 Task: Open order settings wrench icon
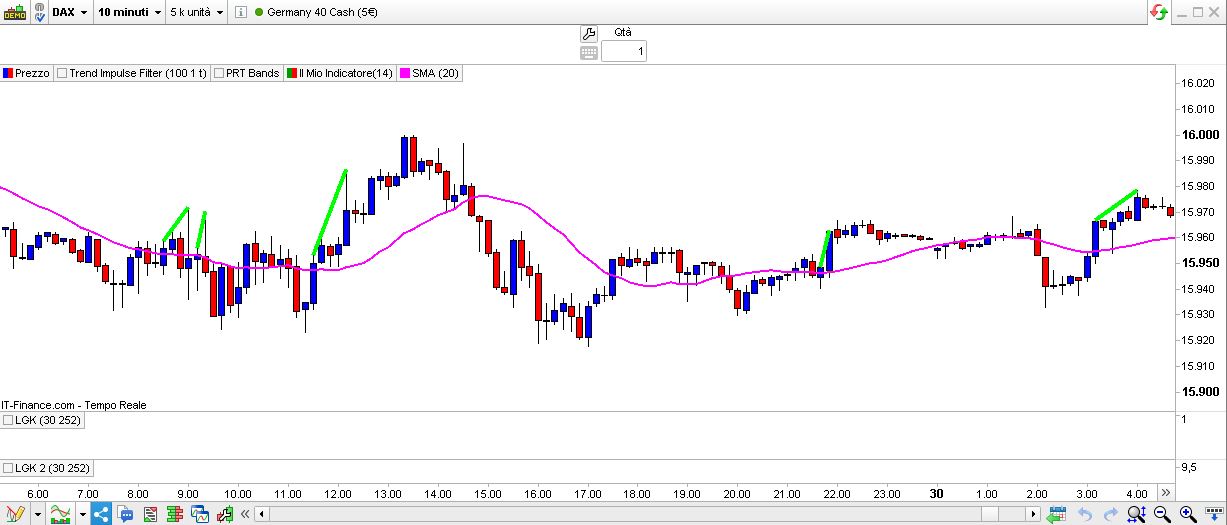click(x=588, y=34)
